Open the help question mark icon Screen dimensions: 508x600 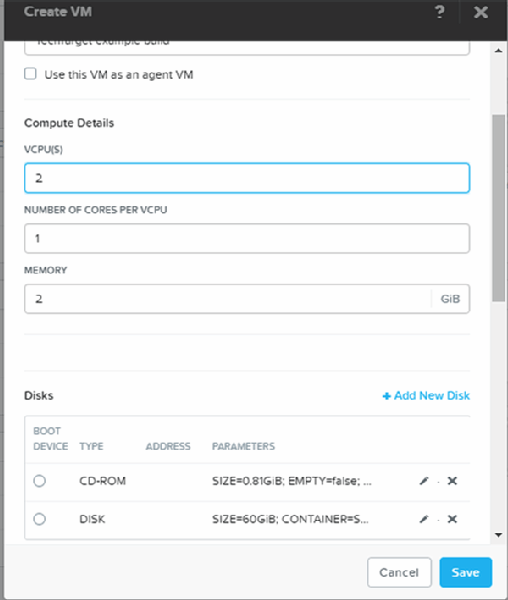(440, 12)
